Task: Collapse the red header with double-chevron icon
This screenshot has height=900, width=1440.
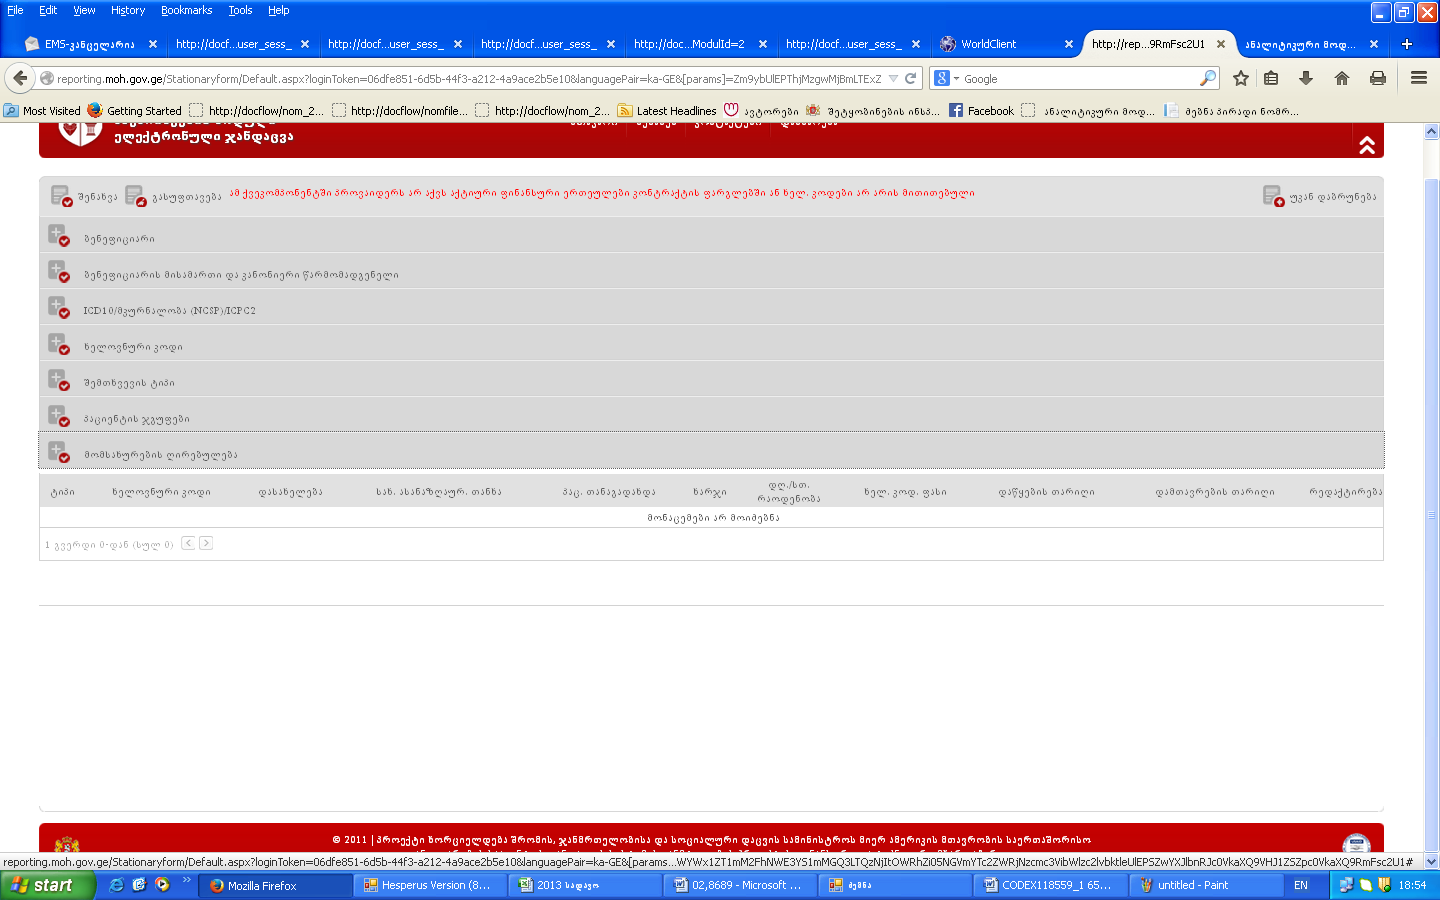Action: 1366,145
